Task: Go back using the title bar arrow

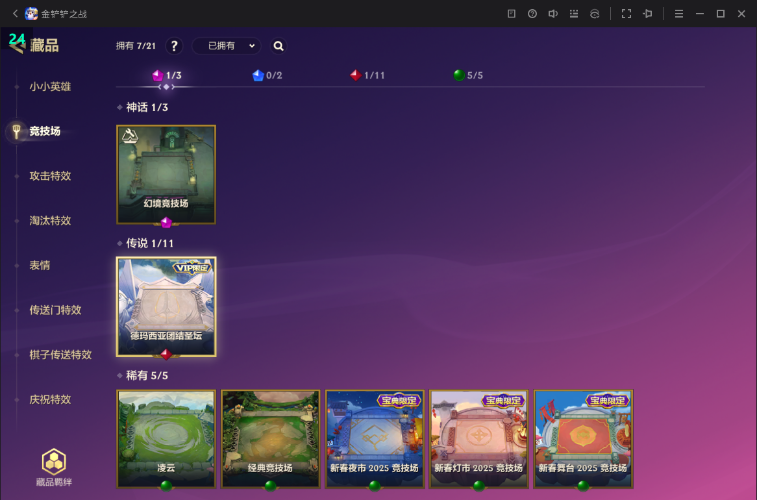Action: (15, 14)
